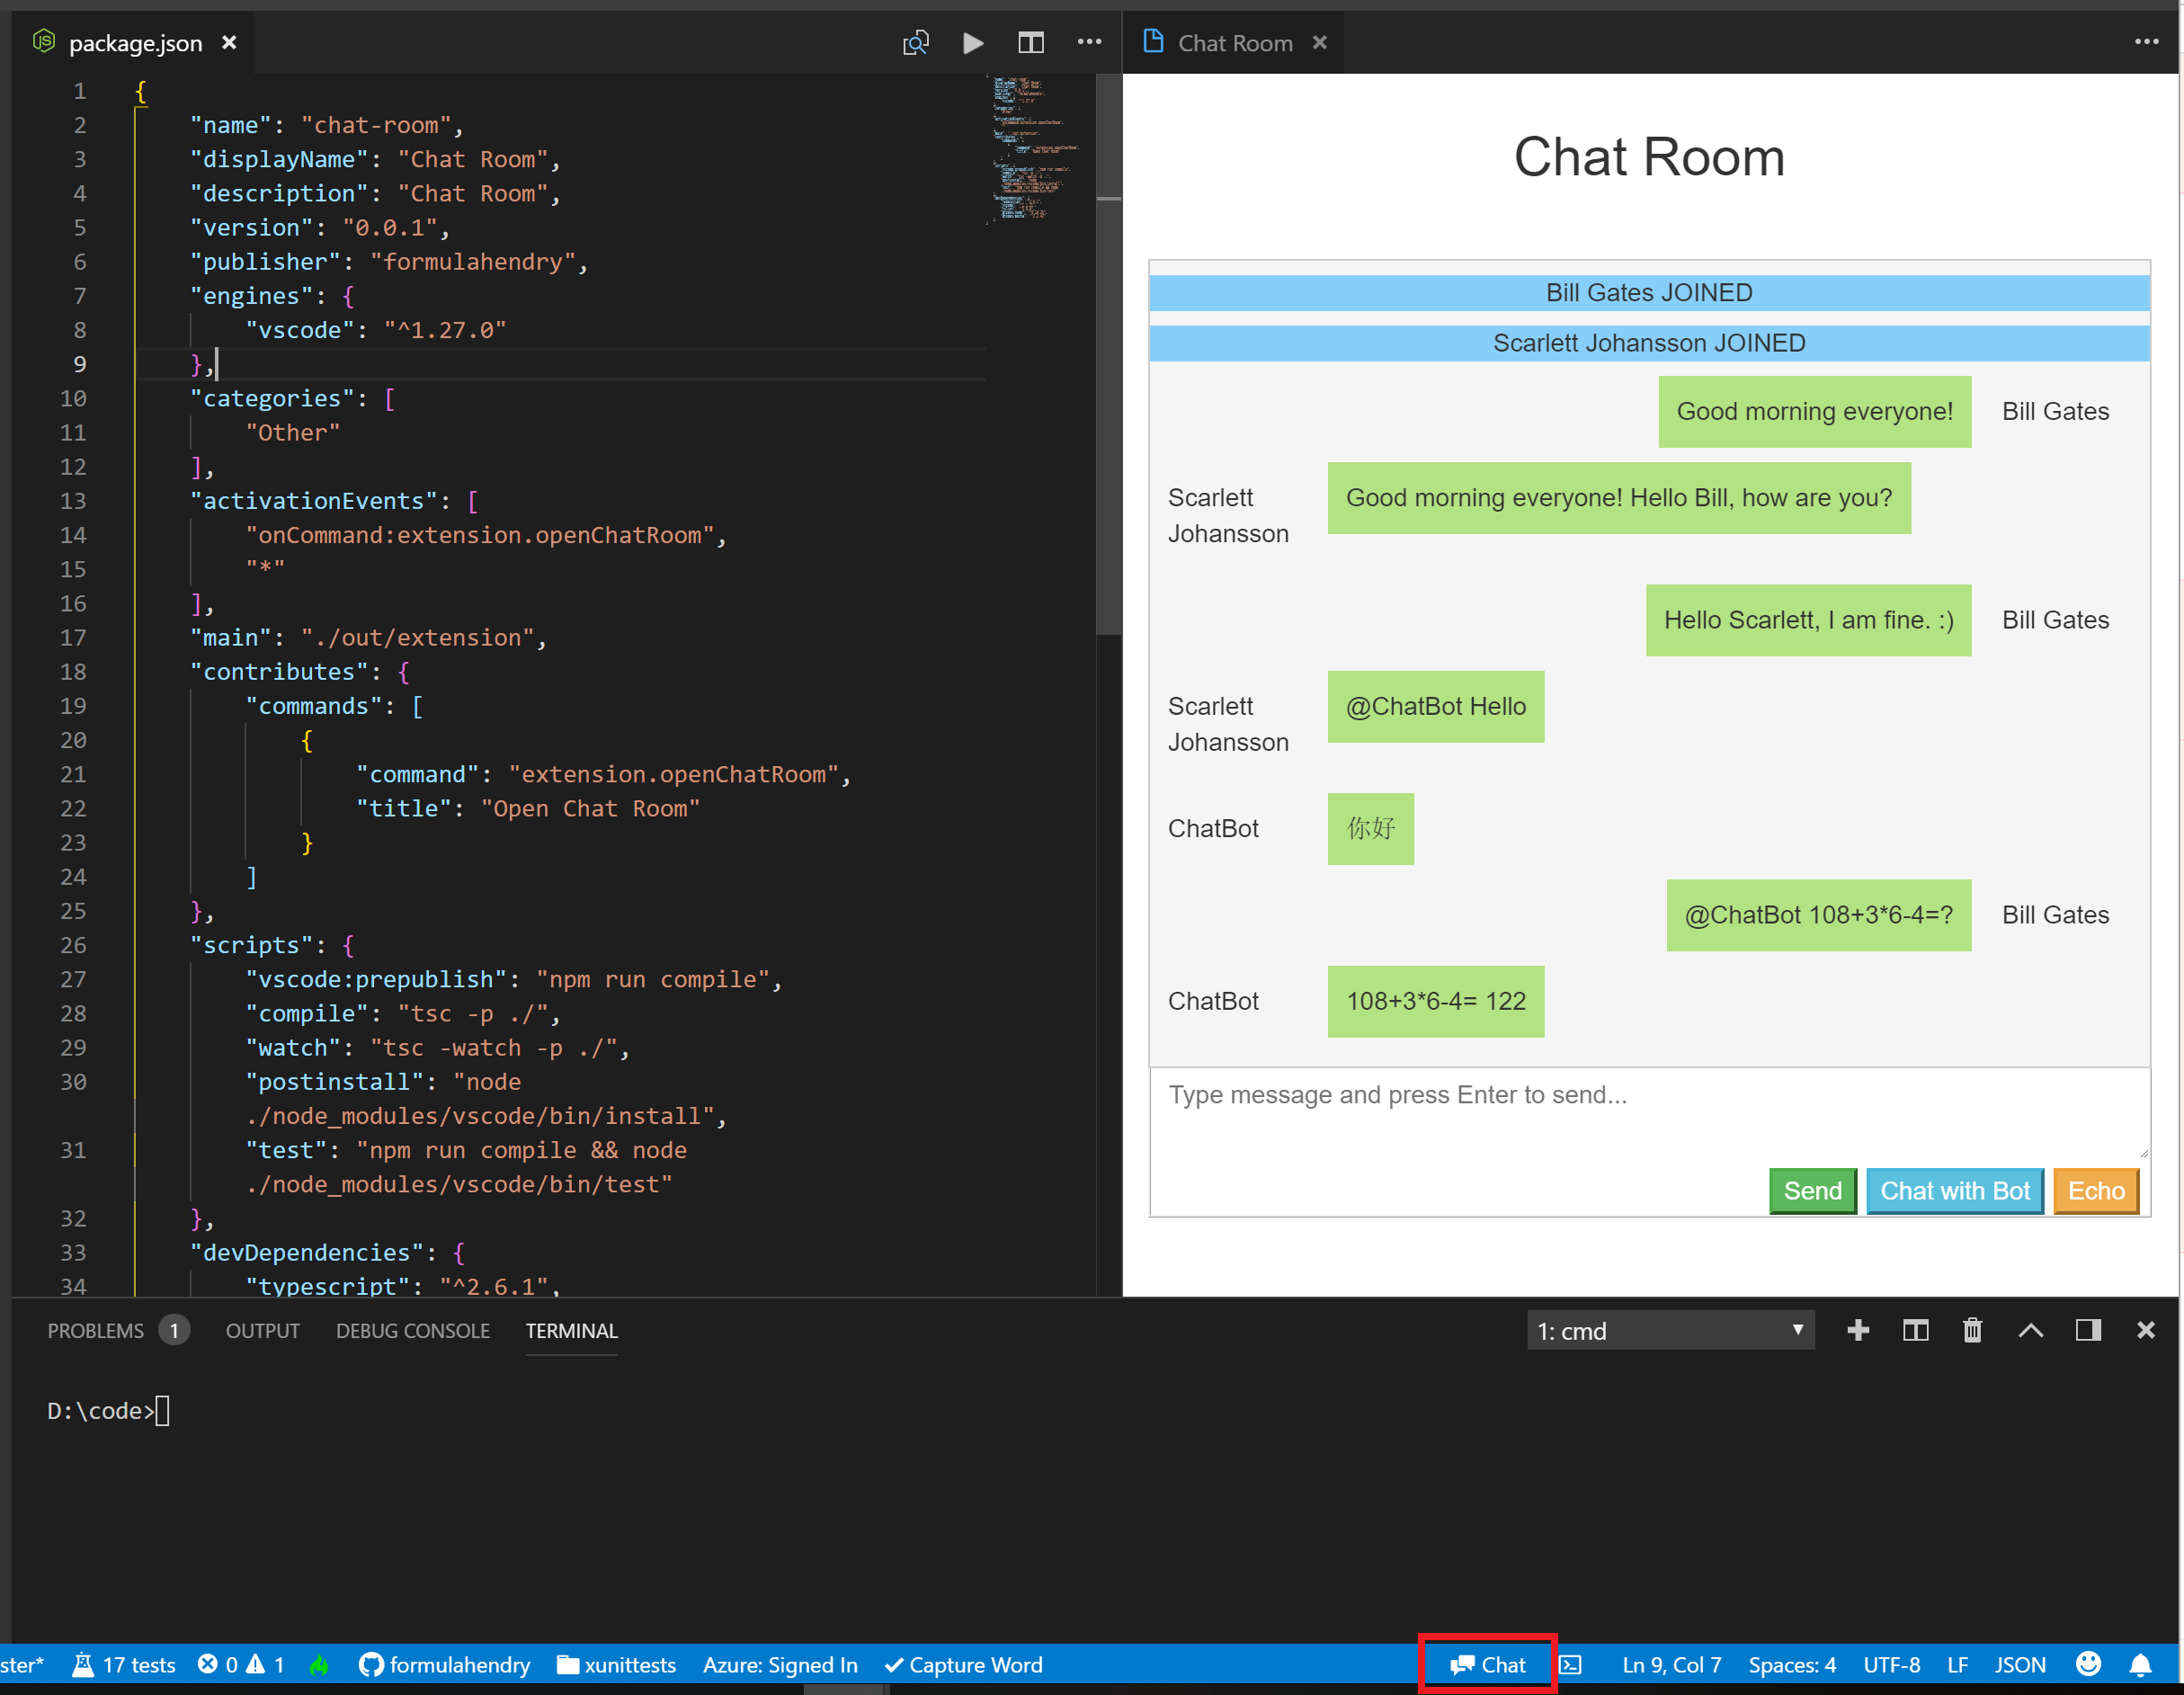The width and height of the screenshot is (2184, 1695).
Task: Click the Chat with Bot button
Action: point(1954,1190)
